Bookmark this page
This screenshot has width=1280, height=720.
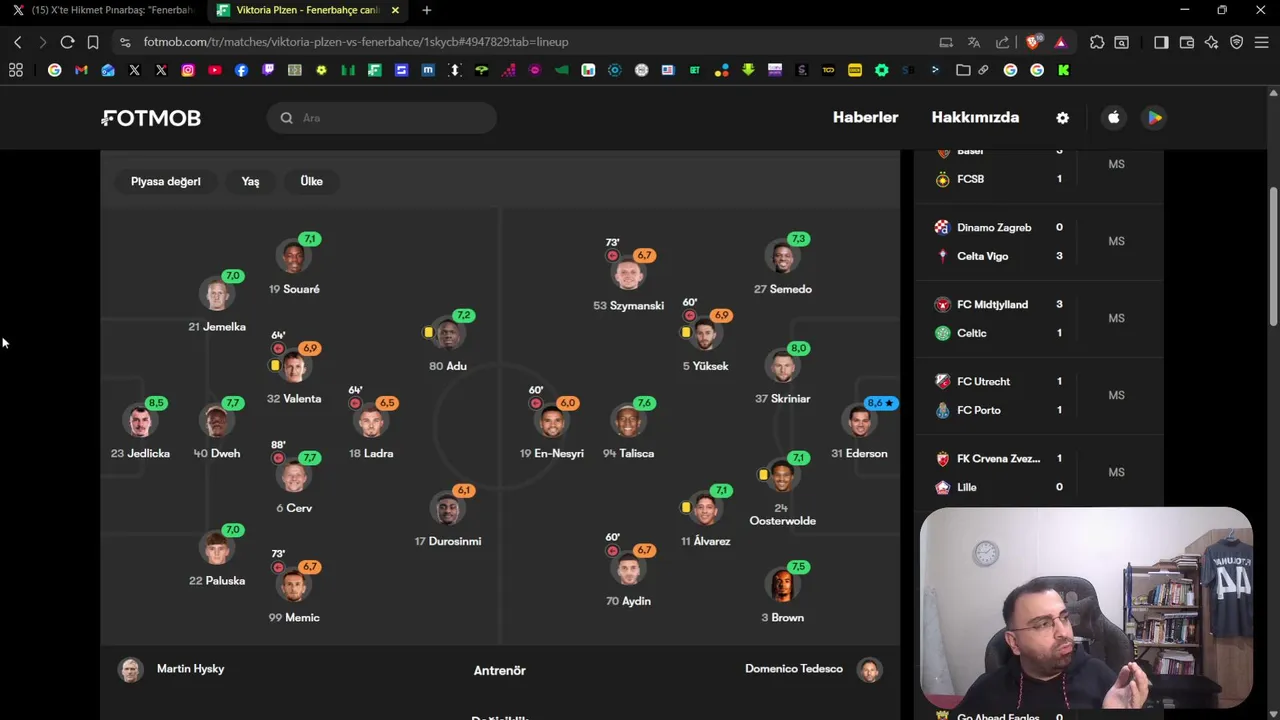pyautogui.click(x=93, y=42)
